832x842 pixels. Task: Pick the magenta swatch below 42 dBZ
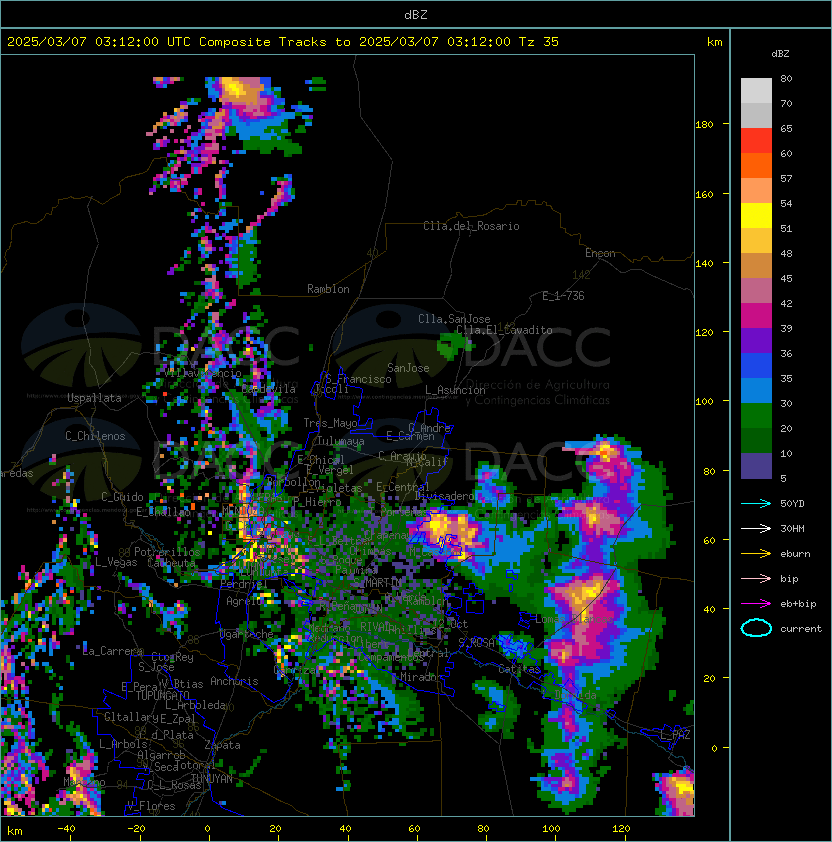[756, 316]
